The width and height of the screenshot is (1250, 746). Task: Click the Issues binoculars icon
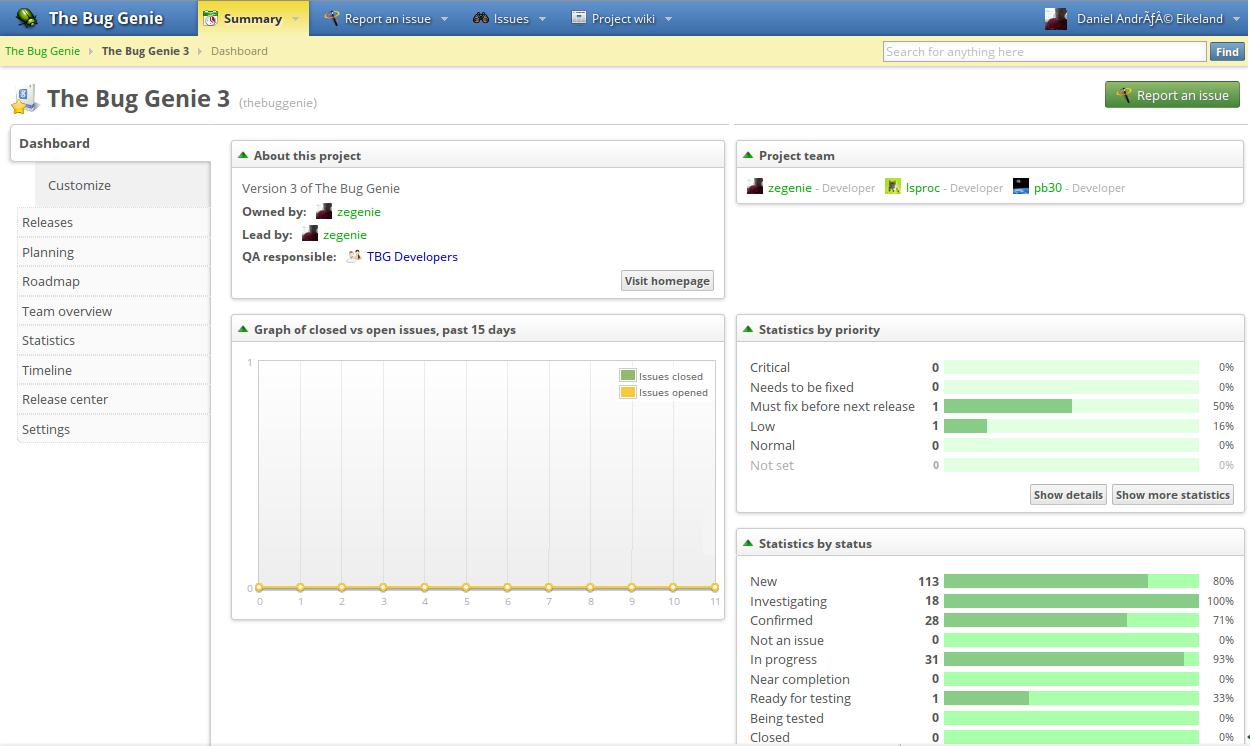click(x=481, y=18)
